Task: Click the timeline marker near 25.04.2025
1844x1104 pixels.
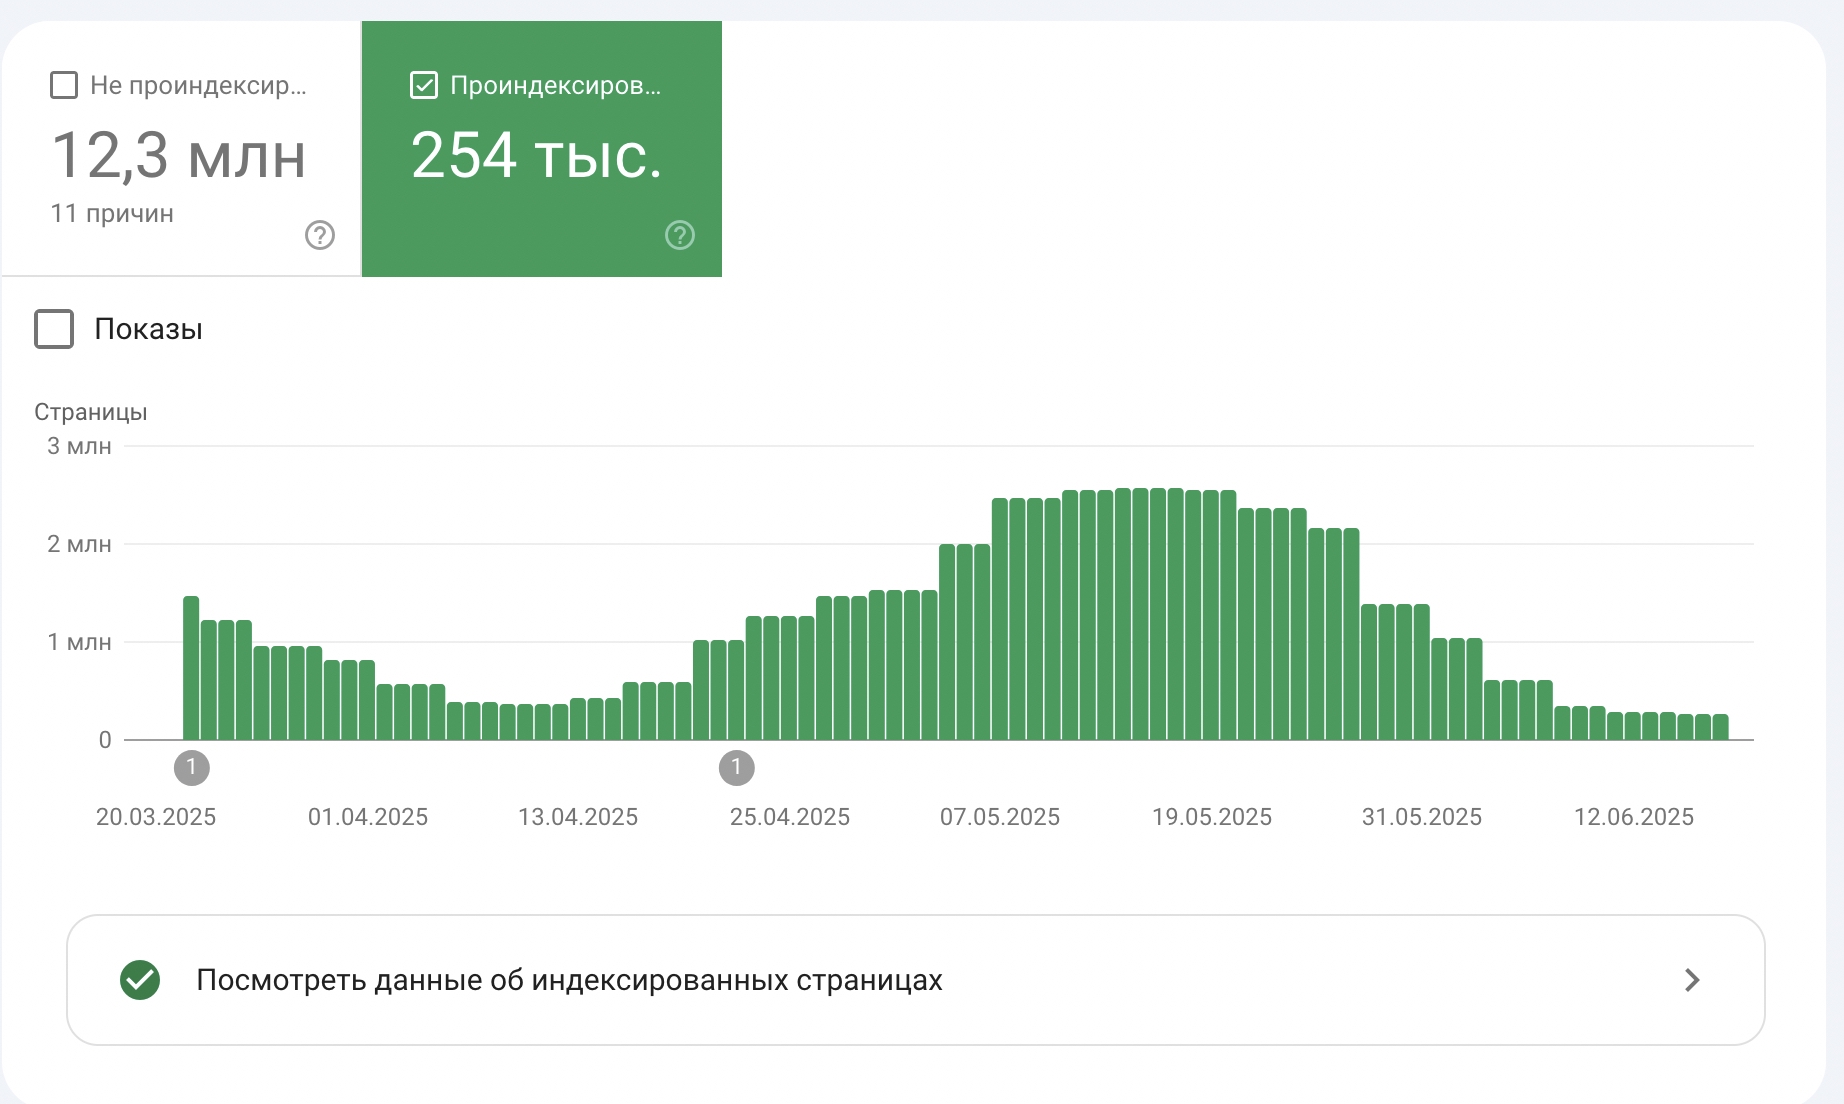Action: point(736,767)
